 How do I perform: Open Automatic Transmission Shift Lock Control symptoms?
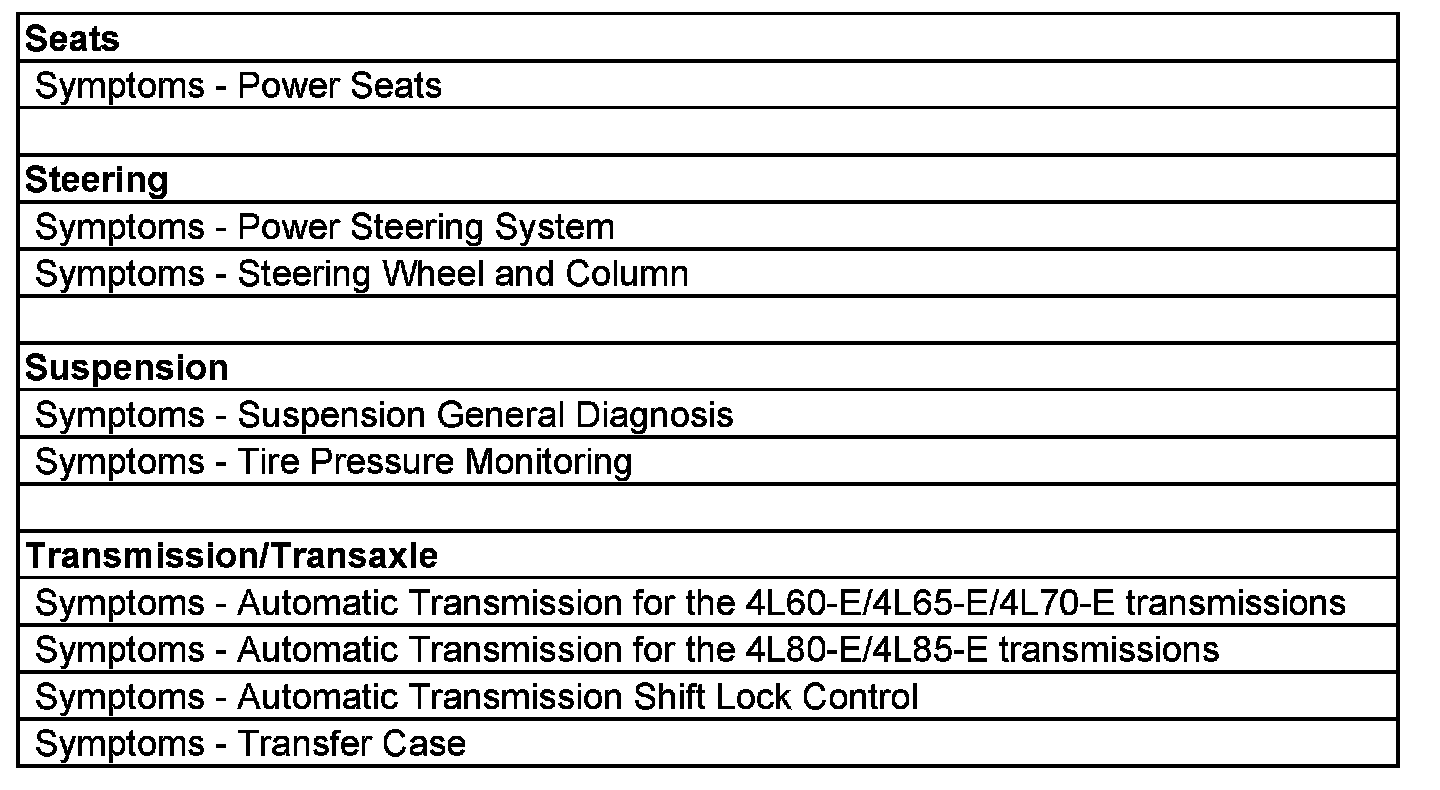(476, 697)
